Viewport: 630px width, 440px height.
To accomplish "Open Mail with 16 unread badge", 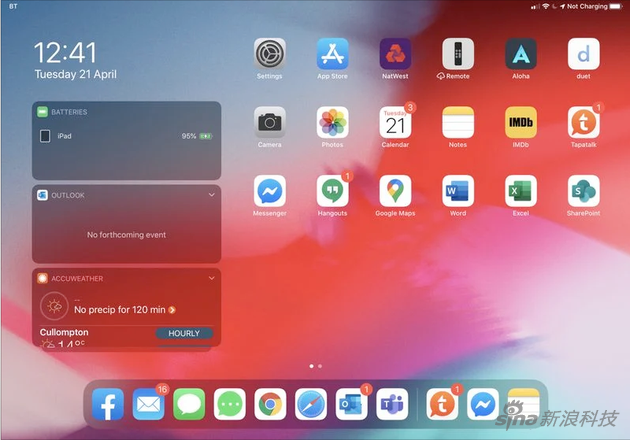I will [148, 404].
